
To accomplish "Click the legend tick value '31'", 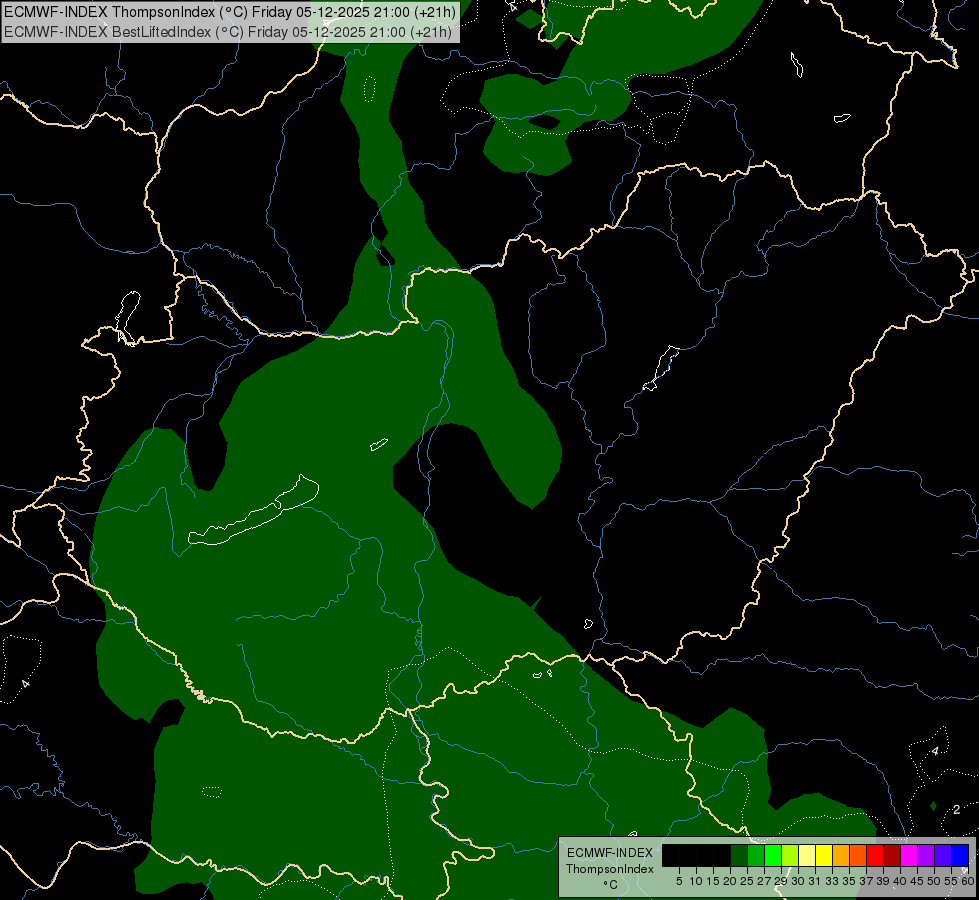I will coord(815,881).
